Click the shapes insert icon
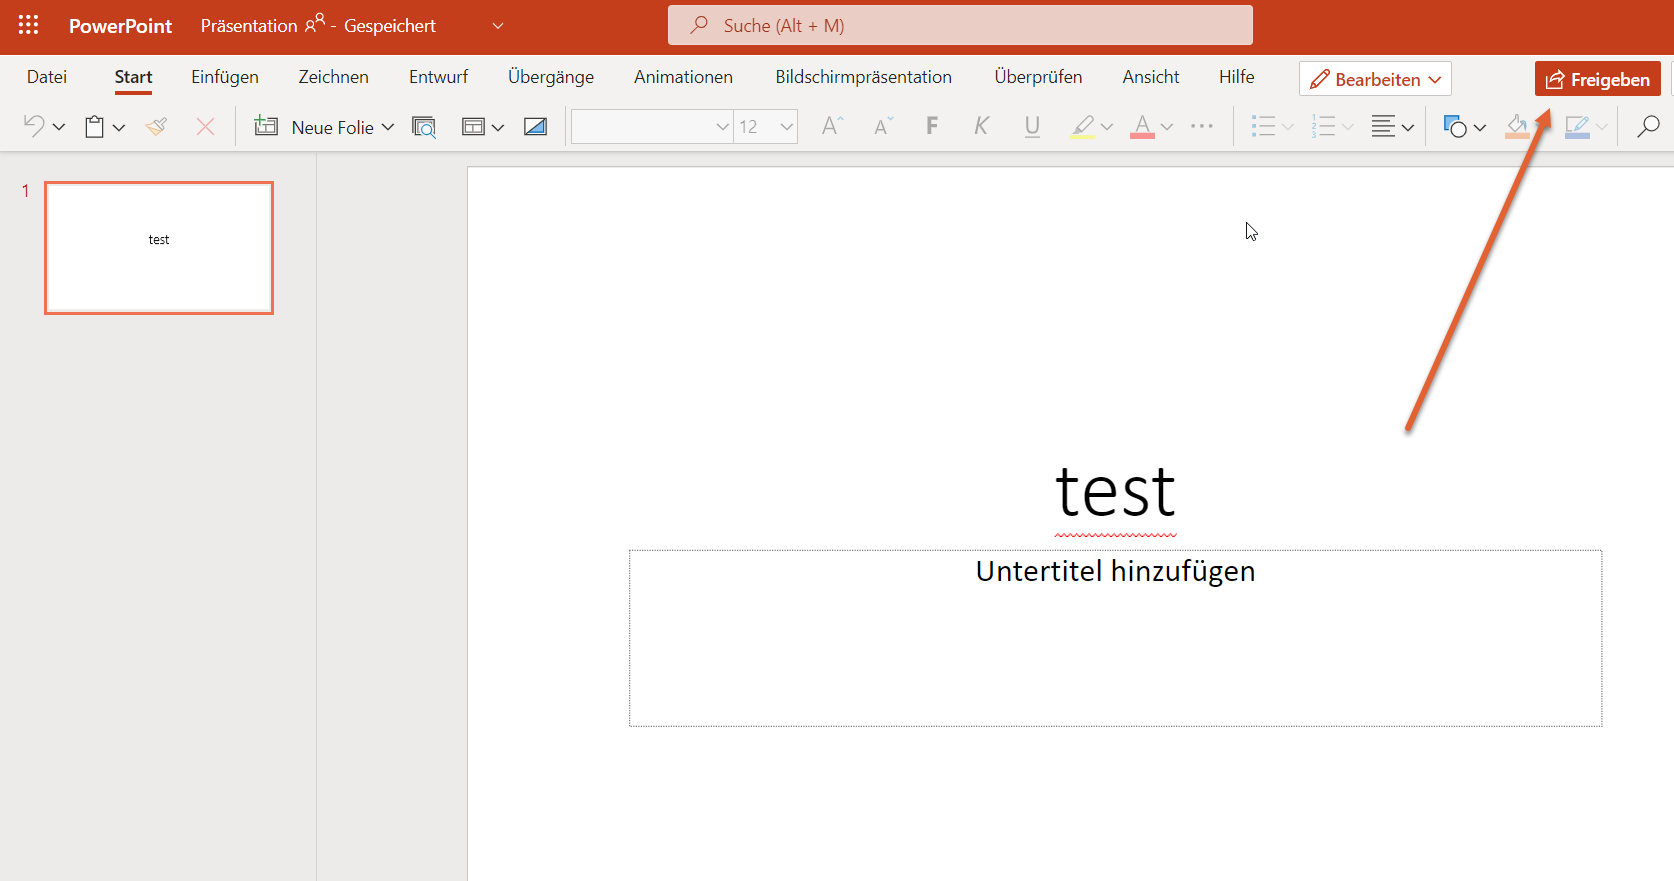 tap(1455, 127)
